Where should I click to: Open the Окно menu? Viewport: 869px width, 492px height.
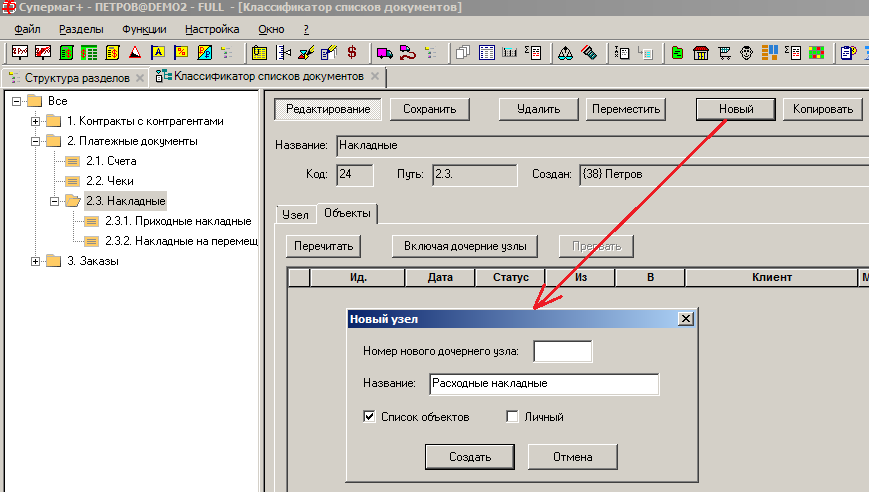point(271,29)
